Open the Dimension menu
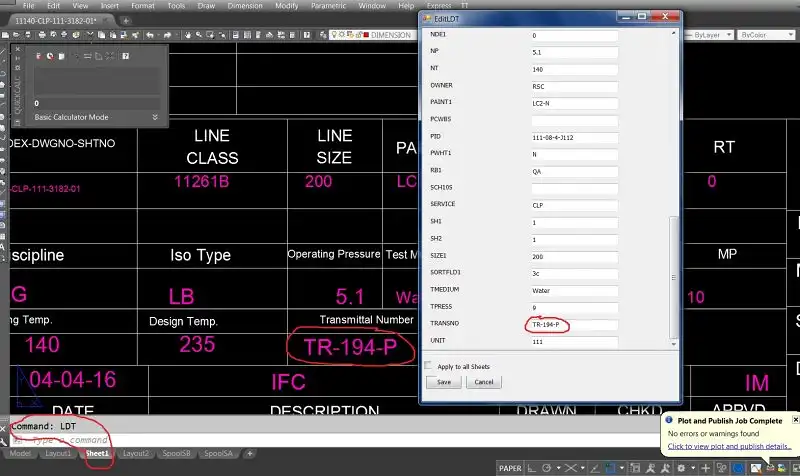Viewport: 800px width, 476px height. point(245,6)
